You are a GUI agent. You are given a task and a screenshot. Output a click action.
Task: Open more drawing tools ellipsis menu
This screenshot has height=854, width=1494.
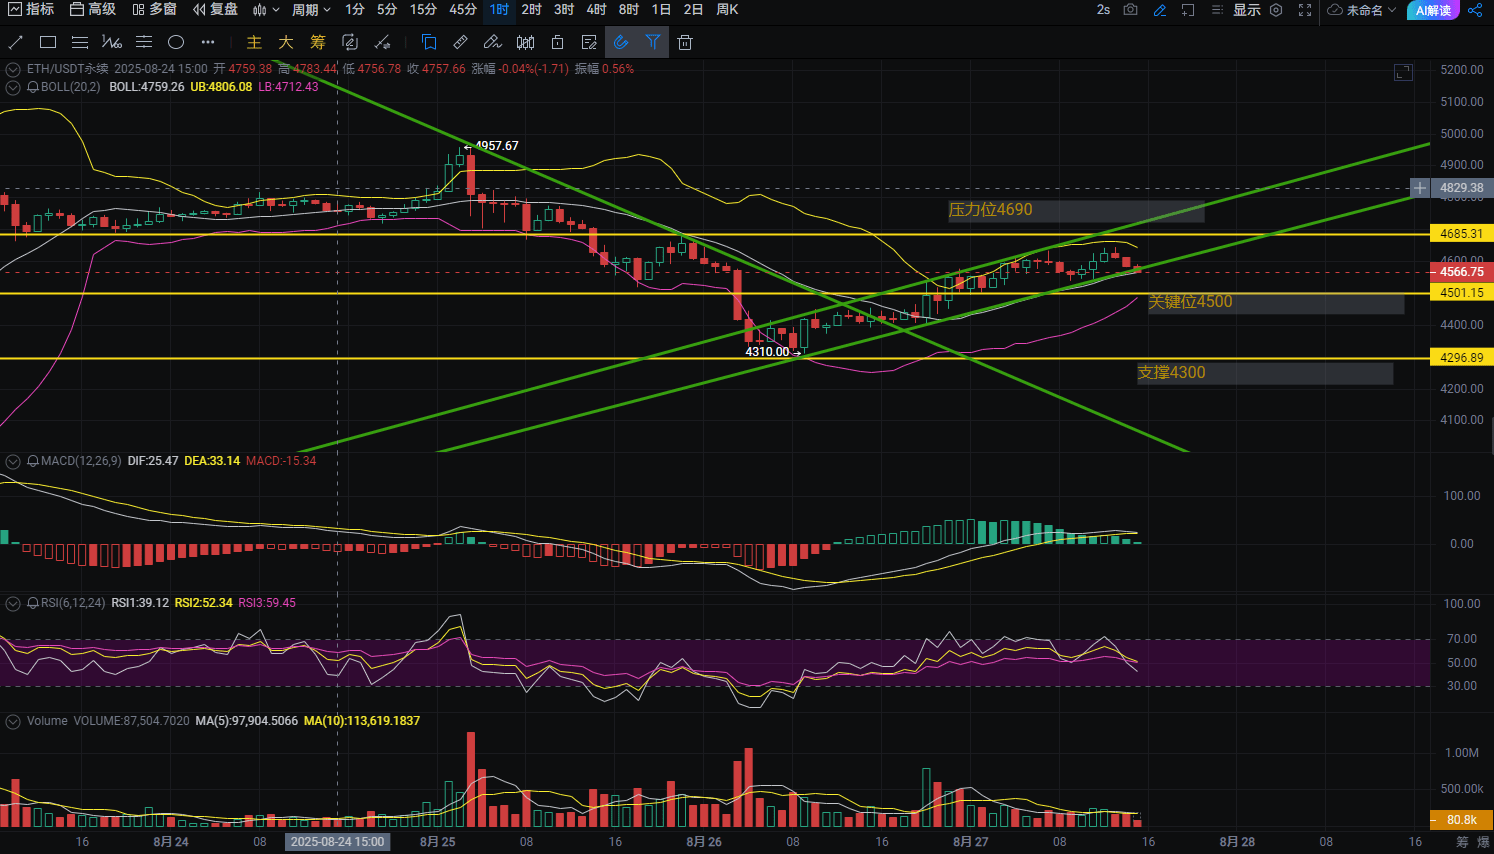[208, 42]
